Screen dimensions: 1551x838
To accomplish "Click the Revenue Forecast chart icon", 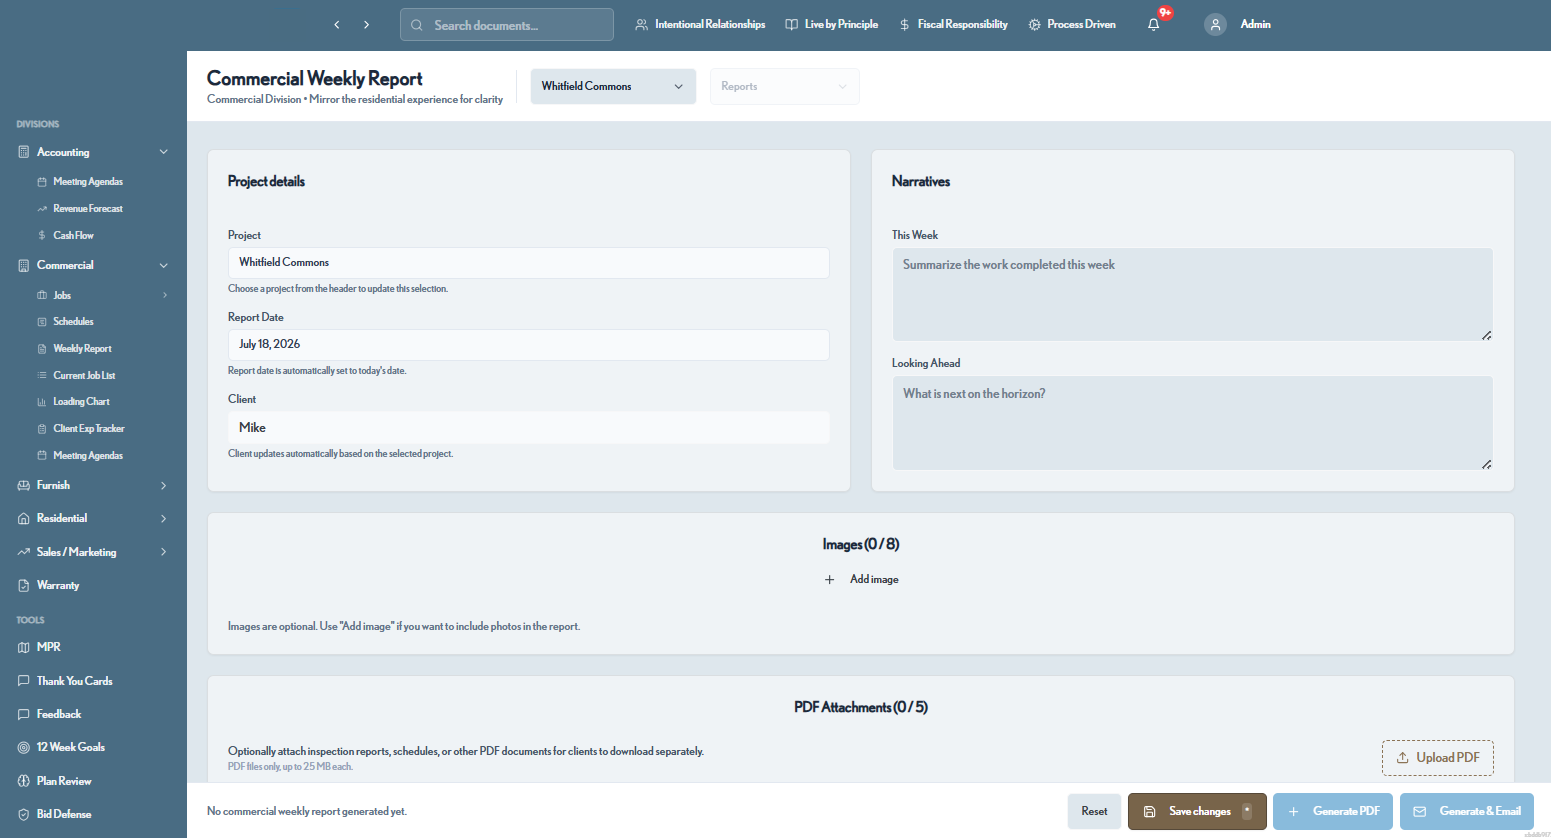I will click(42, 209).
